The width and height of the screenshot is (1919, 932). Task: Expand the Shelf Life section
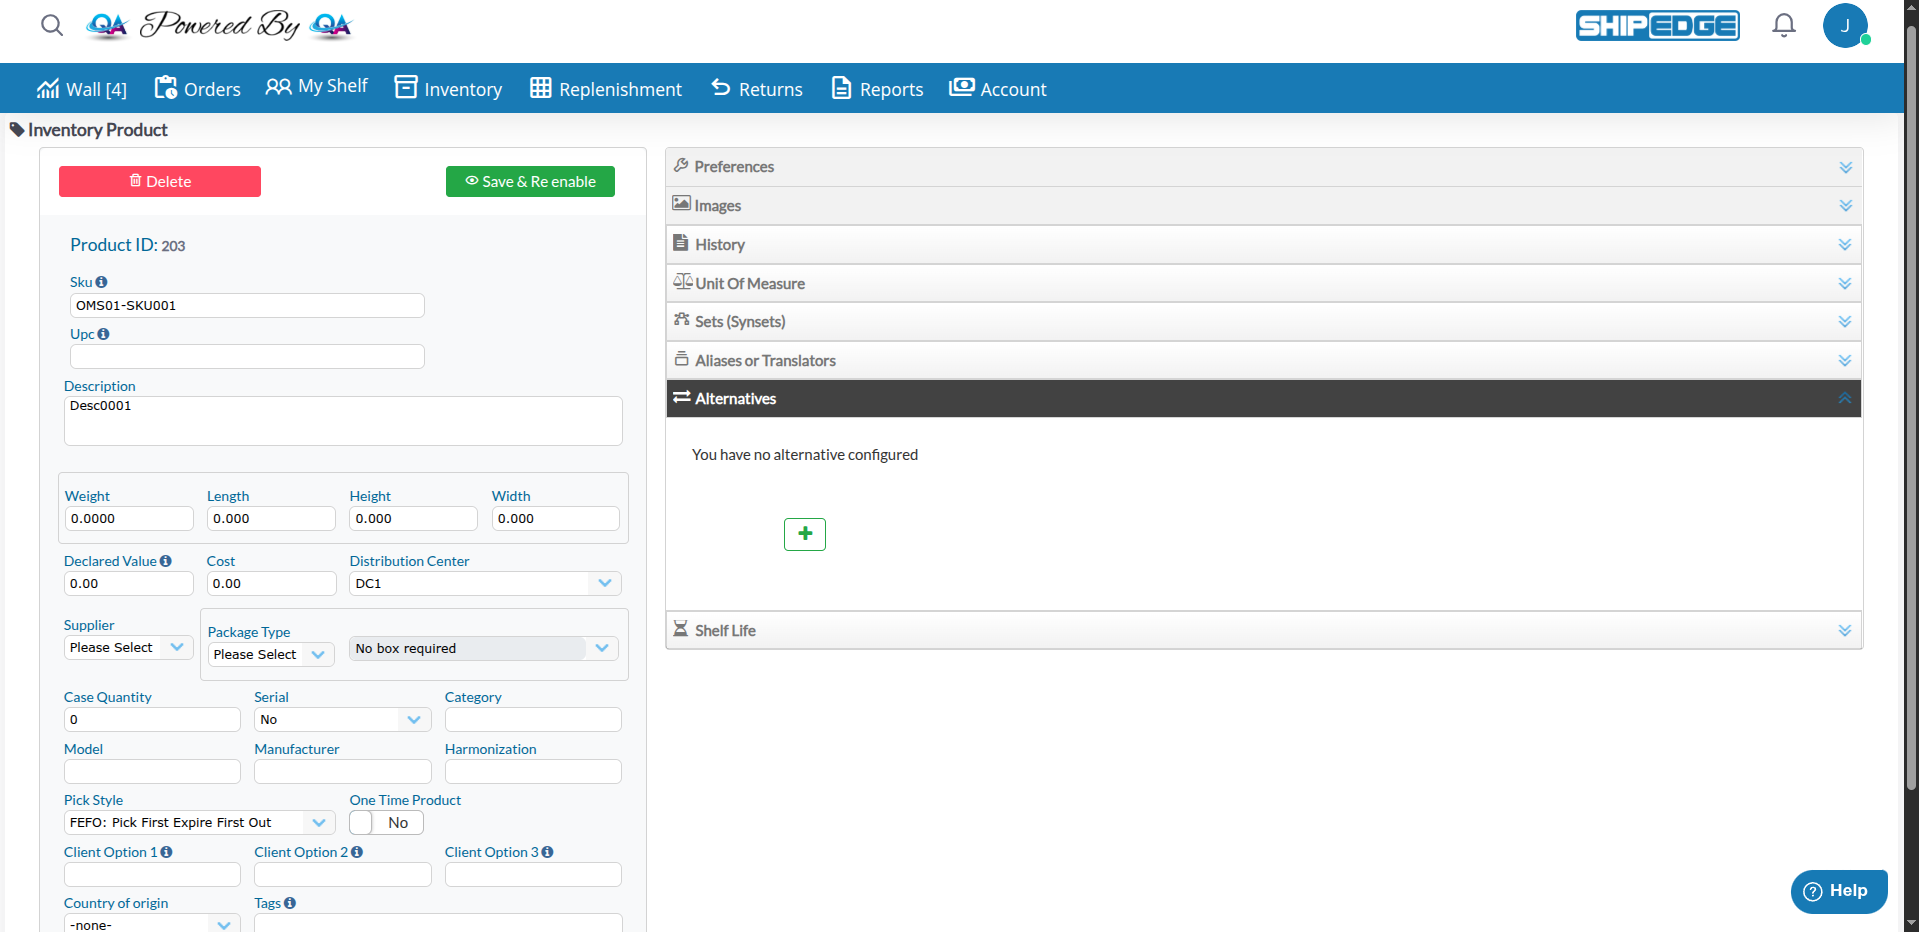click(x=1263, y=631)
